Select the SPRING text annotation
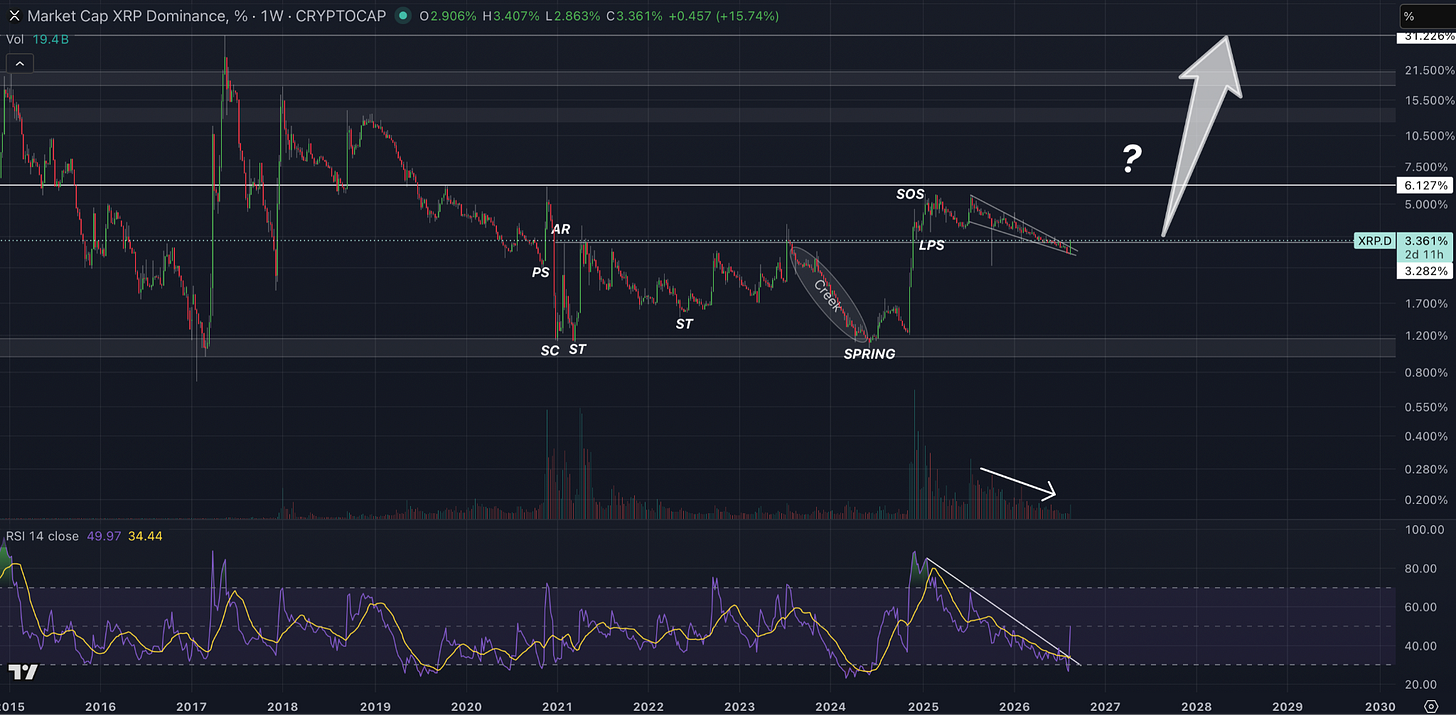This screenshot has width=1456, height=715. coord(869,354)
